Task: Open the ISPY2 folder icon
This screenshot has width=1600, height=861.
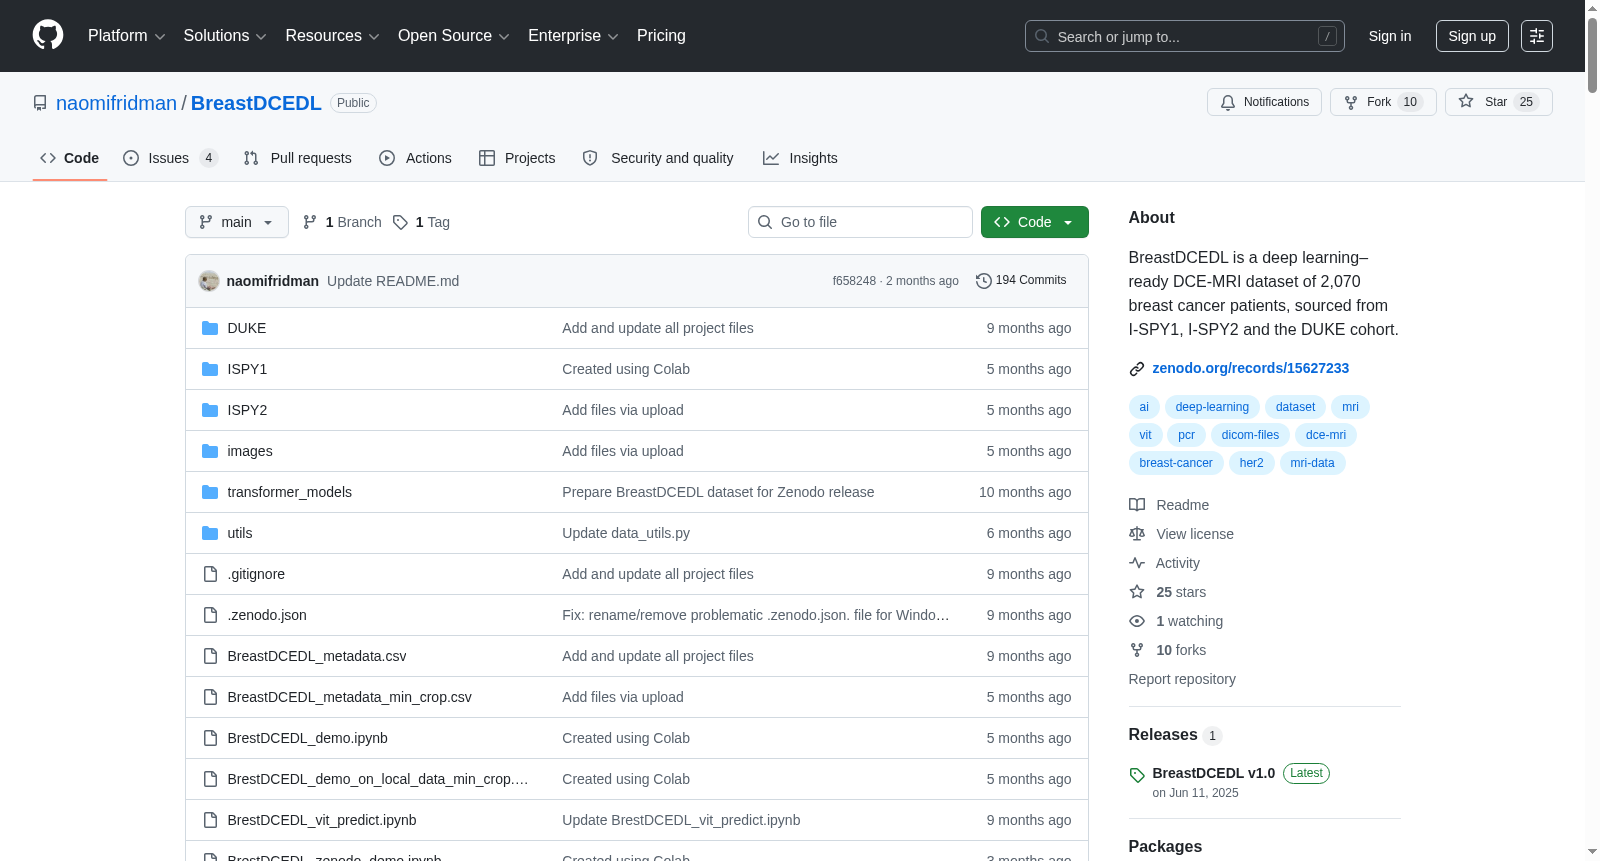Action: click(210, 410)
